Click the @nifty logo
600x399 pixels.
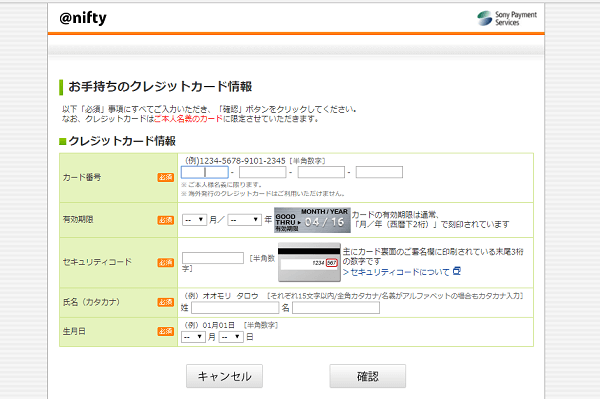[83, 18]
